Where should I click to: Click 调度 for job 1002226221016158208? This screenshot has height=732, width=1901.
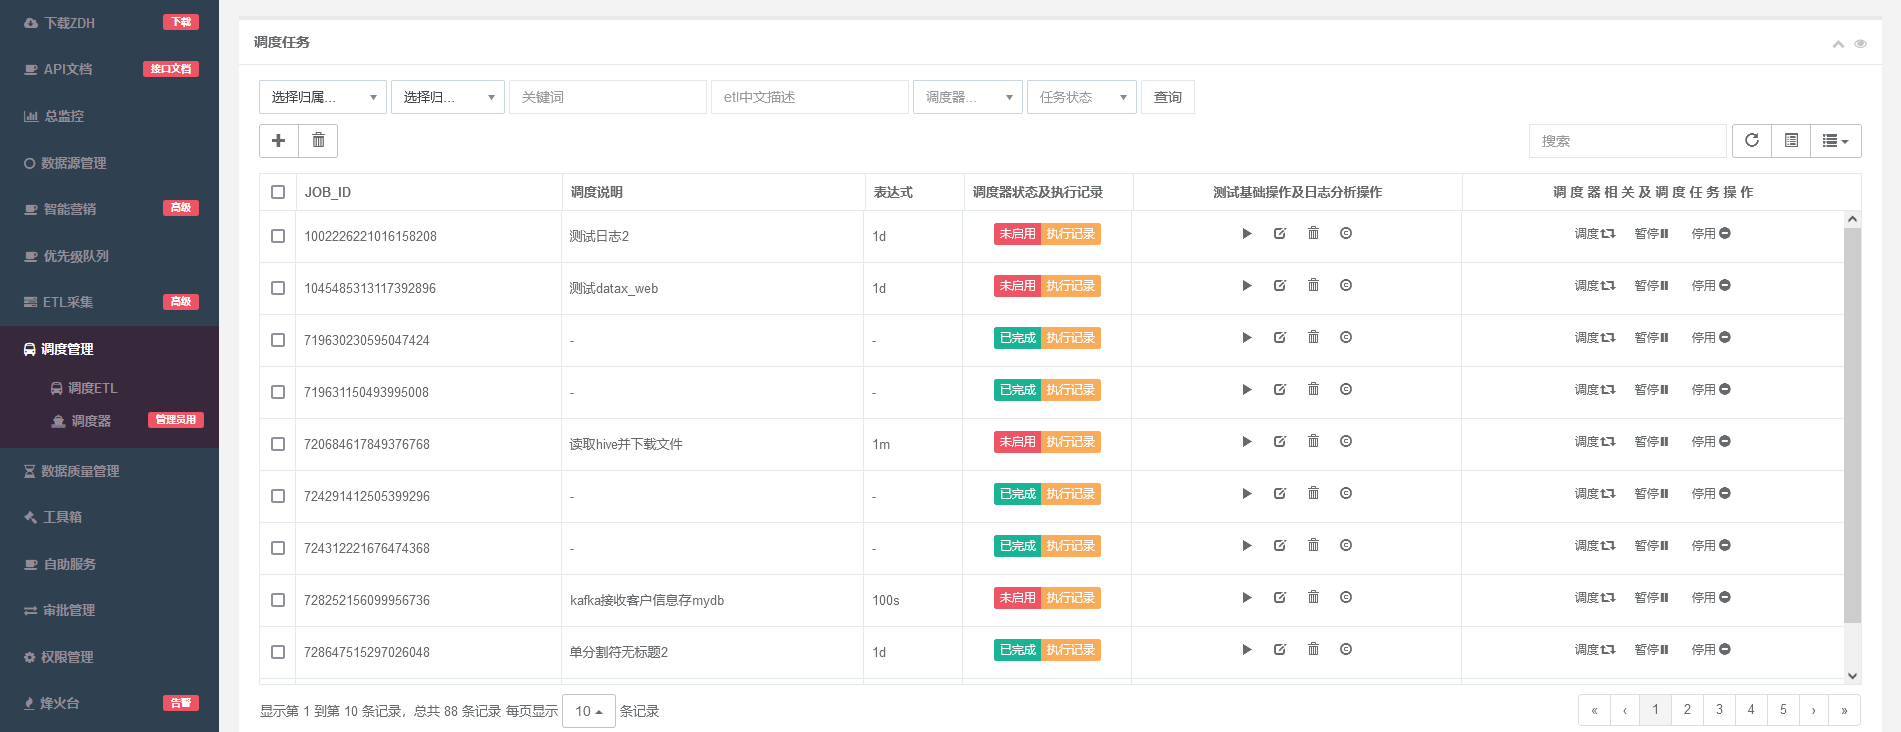point(1595,234)
